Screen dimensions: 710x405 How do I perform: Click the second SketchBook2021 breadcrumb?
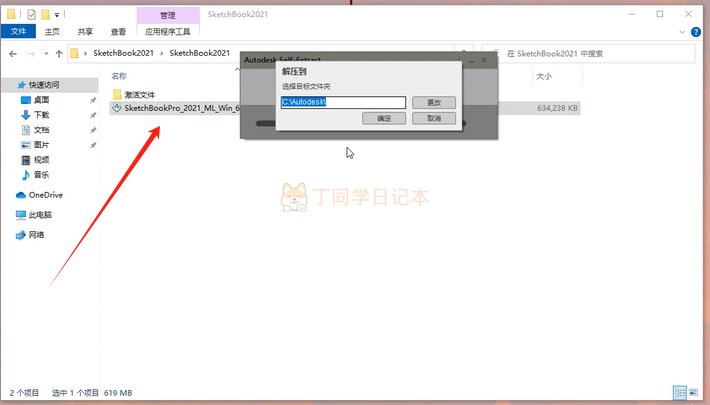pos(200,53)
